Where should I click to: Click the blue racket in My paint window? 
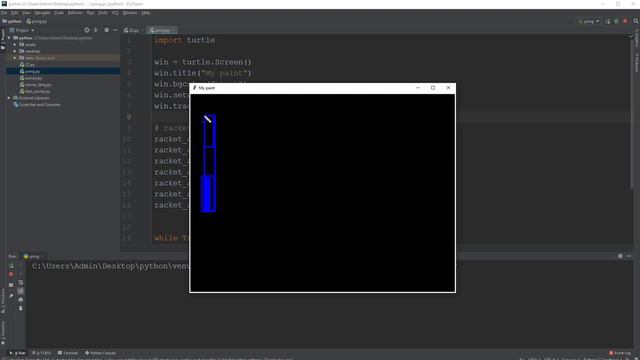click(209, 163)
